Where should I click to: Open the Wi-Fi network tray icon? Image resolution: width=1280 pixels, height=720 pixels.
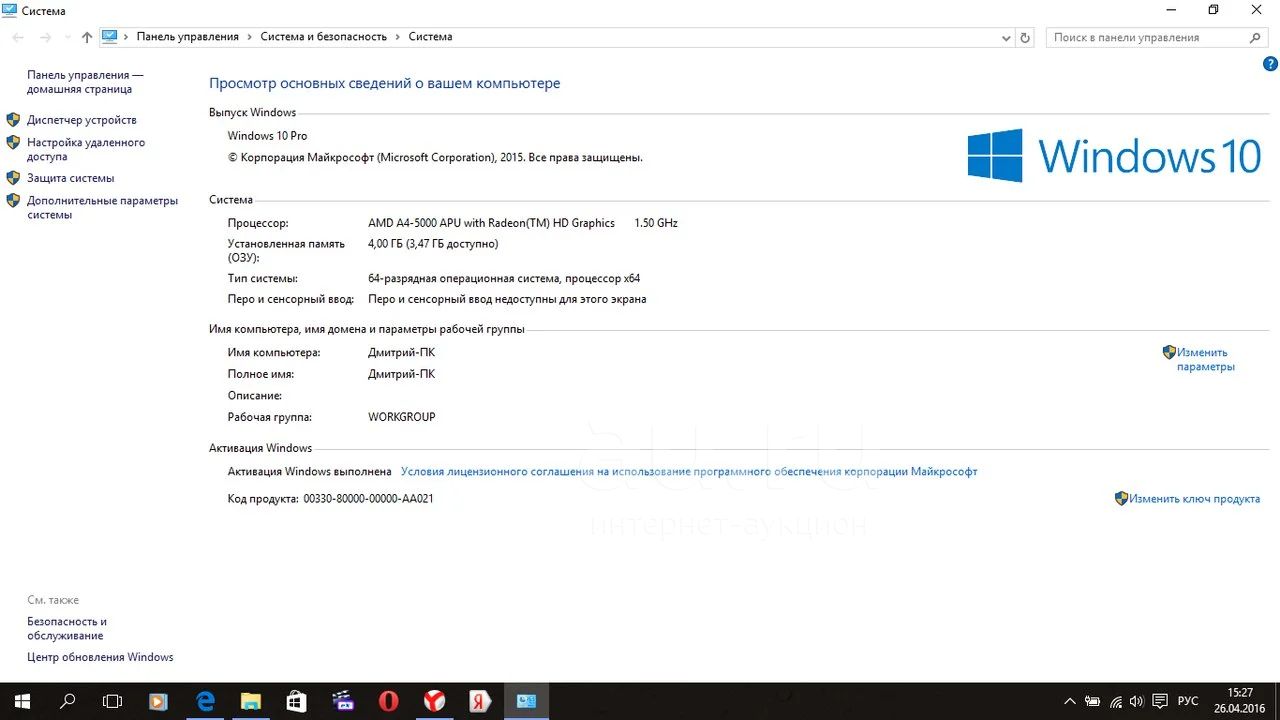[x=1115, y=702]
